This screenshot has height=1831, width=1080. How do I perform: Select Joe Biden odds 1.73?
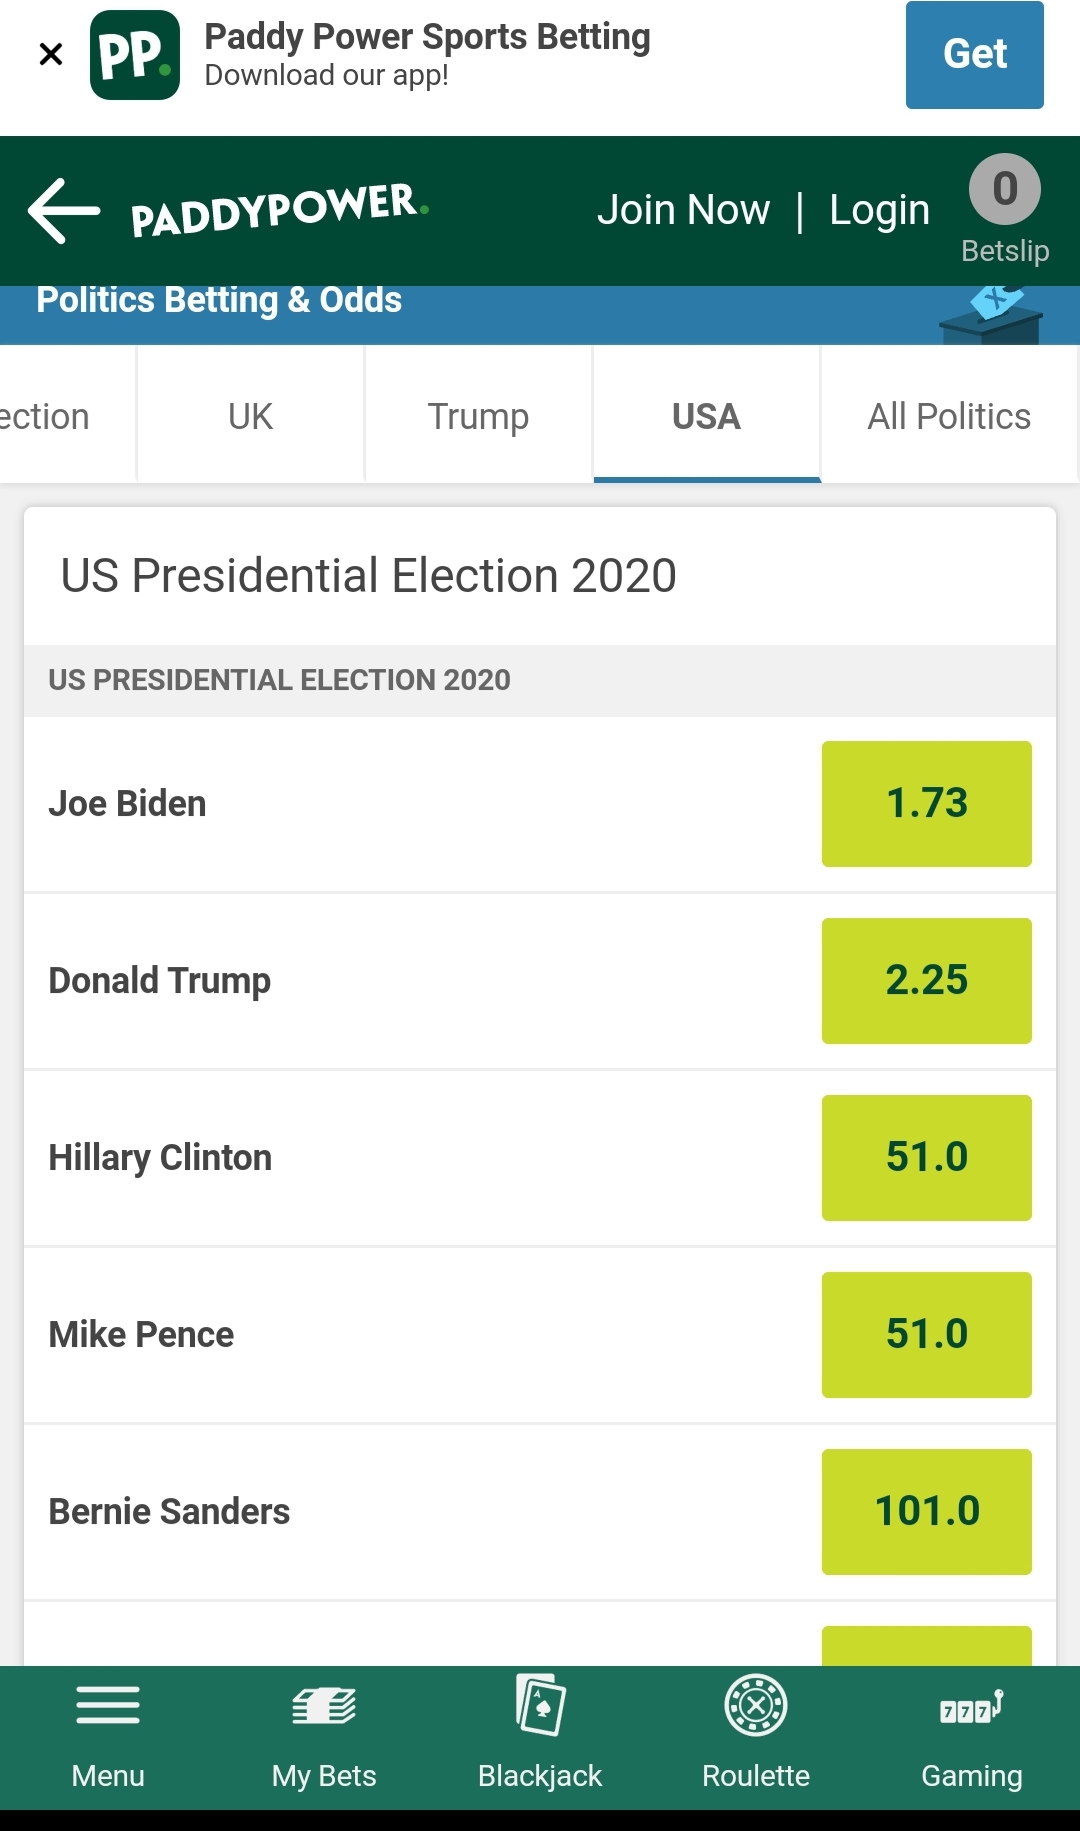click(927, 804)
